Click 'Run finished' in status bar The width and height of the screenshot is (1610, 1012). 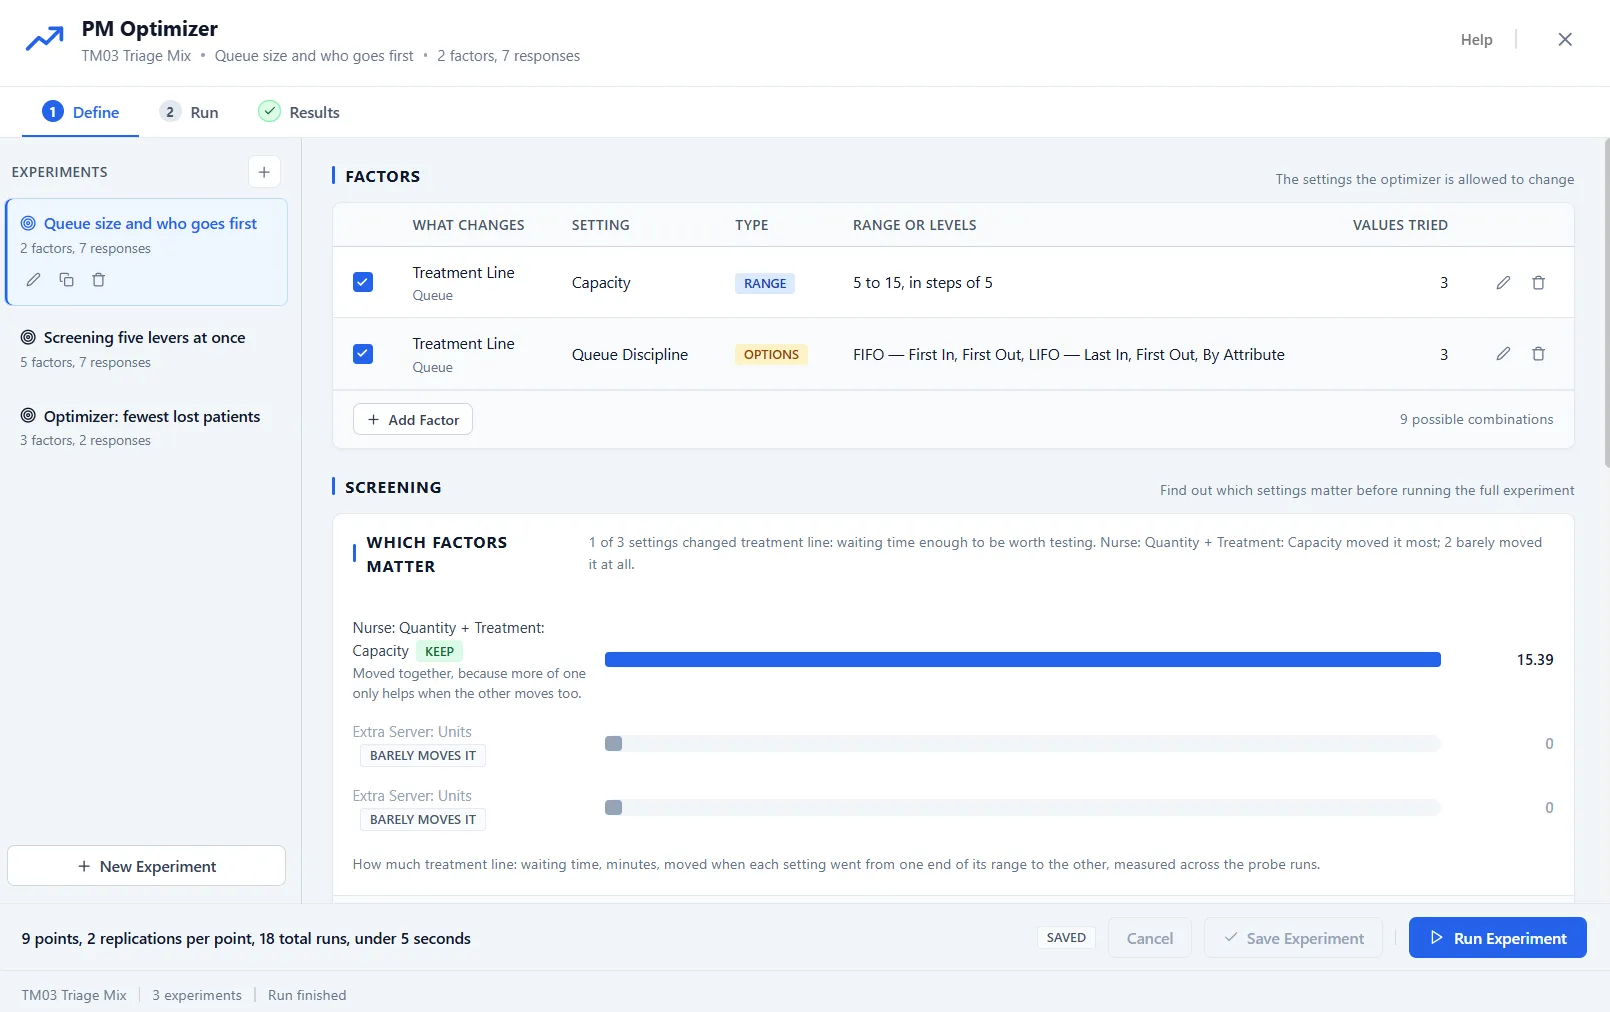pos(307,995)
